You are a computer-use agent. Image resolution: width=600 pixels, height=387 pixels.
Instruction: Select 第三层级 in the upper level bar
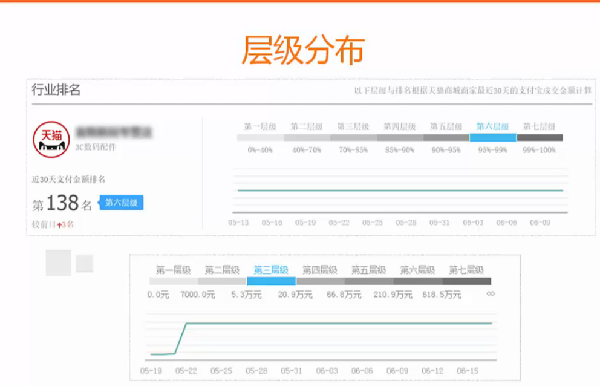coord(353,126)
